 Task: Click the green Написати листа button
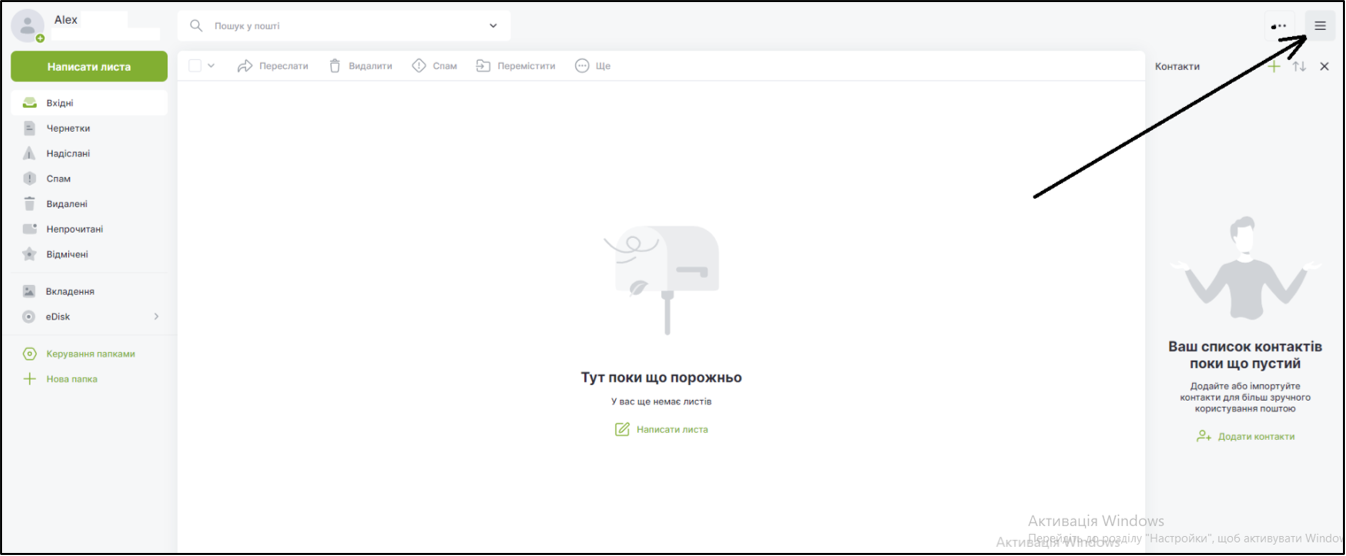(x=89, y=67)
